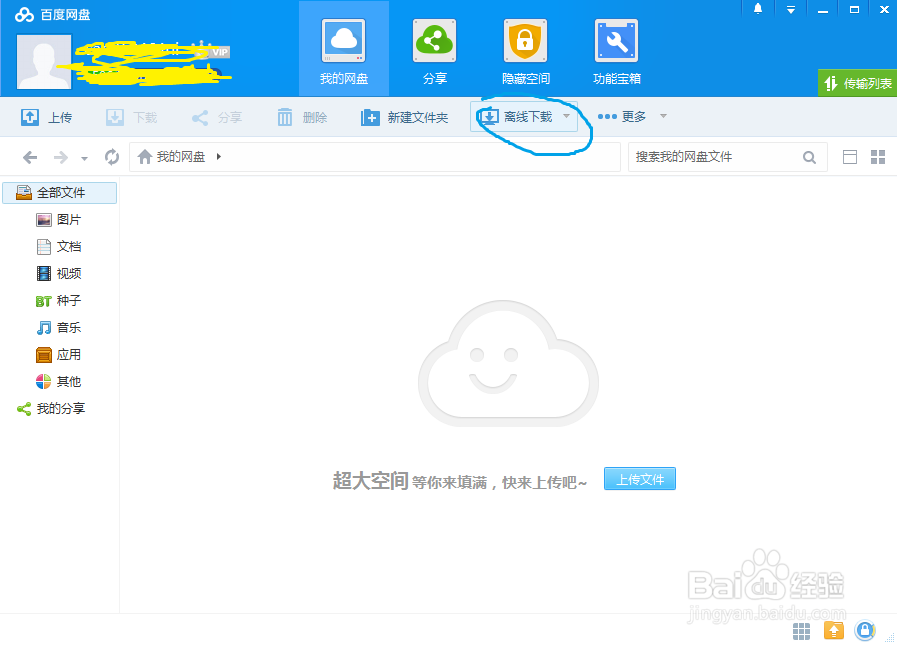Viewport: 897px width, 645px height.
Task: Select 全部文件 in sidebar
Action: [59, 193]
